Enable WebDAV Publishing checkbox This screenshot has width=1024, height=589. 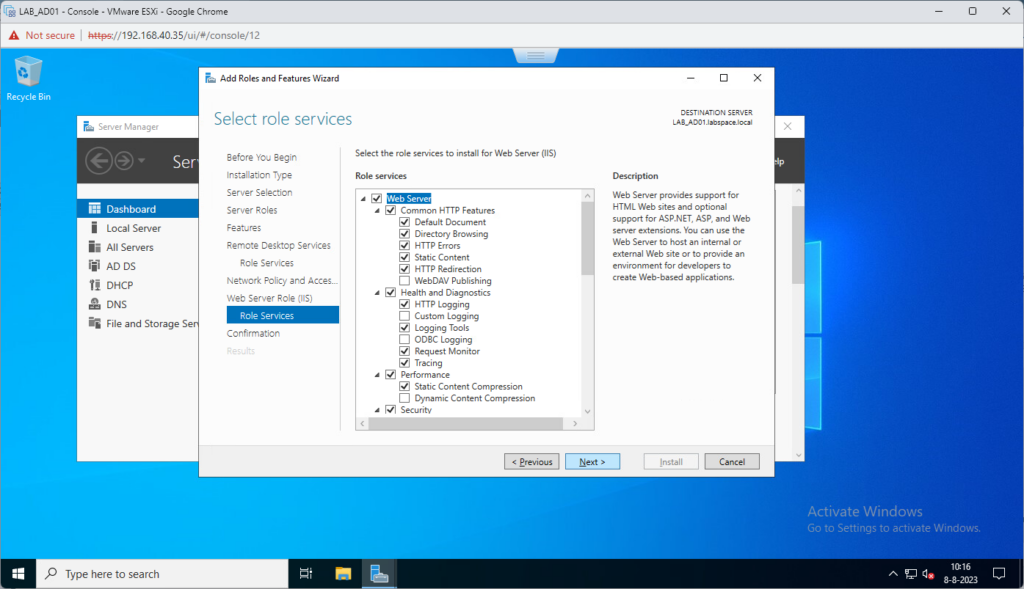tap(404, 280)
